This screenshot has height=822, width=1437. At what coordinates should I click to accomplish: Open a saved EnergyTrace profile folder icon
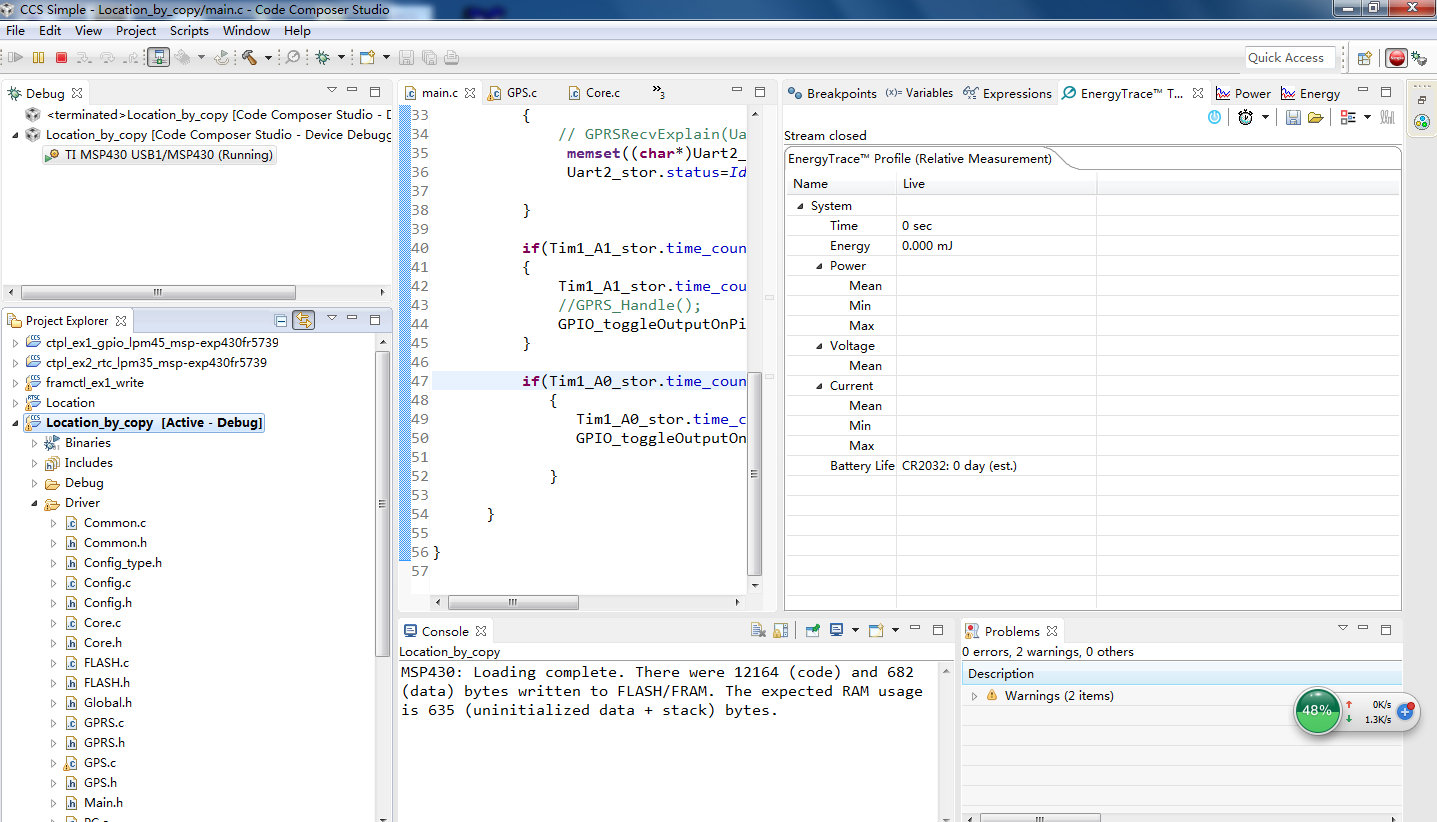1315,117
